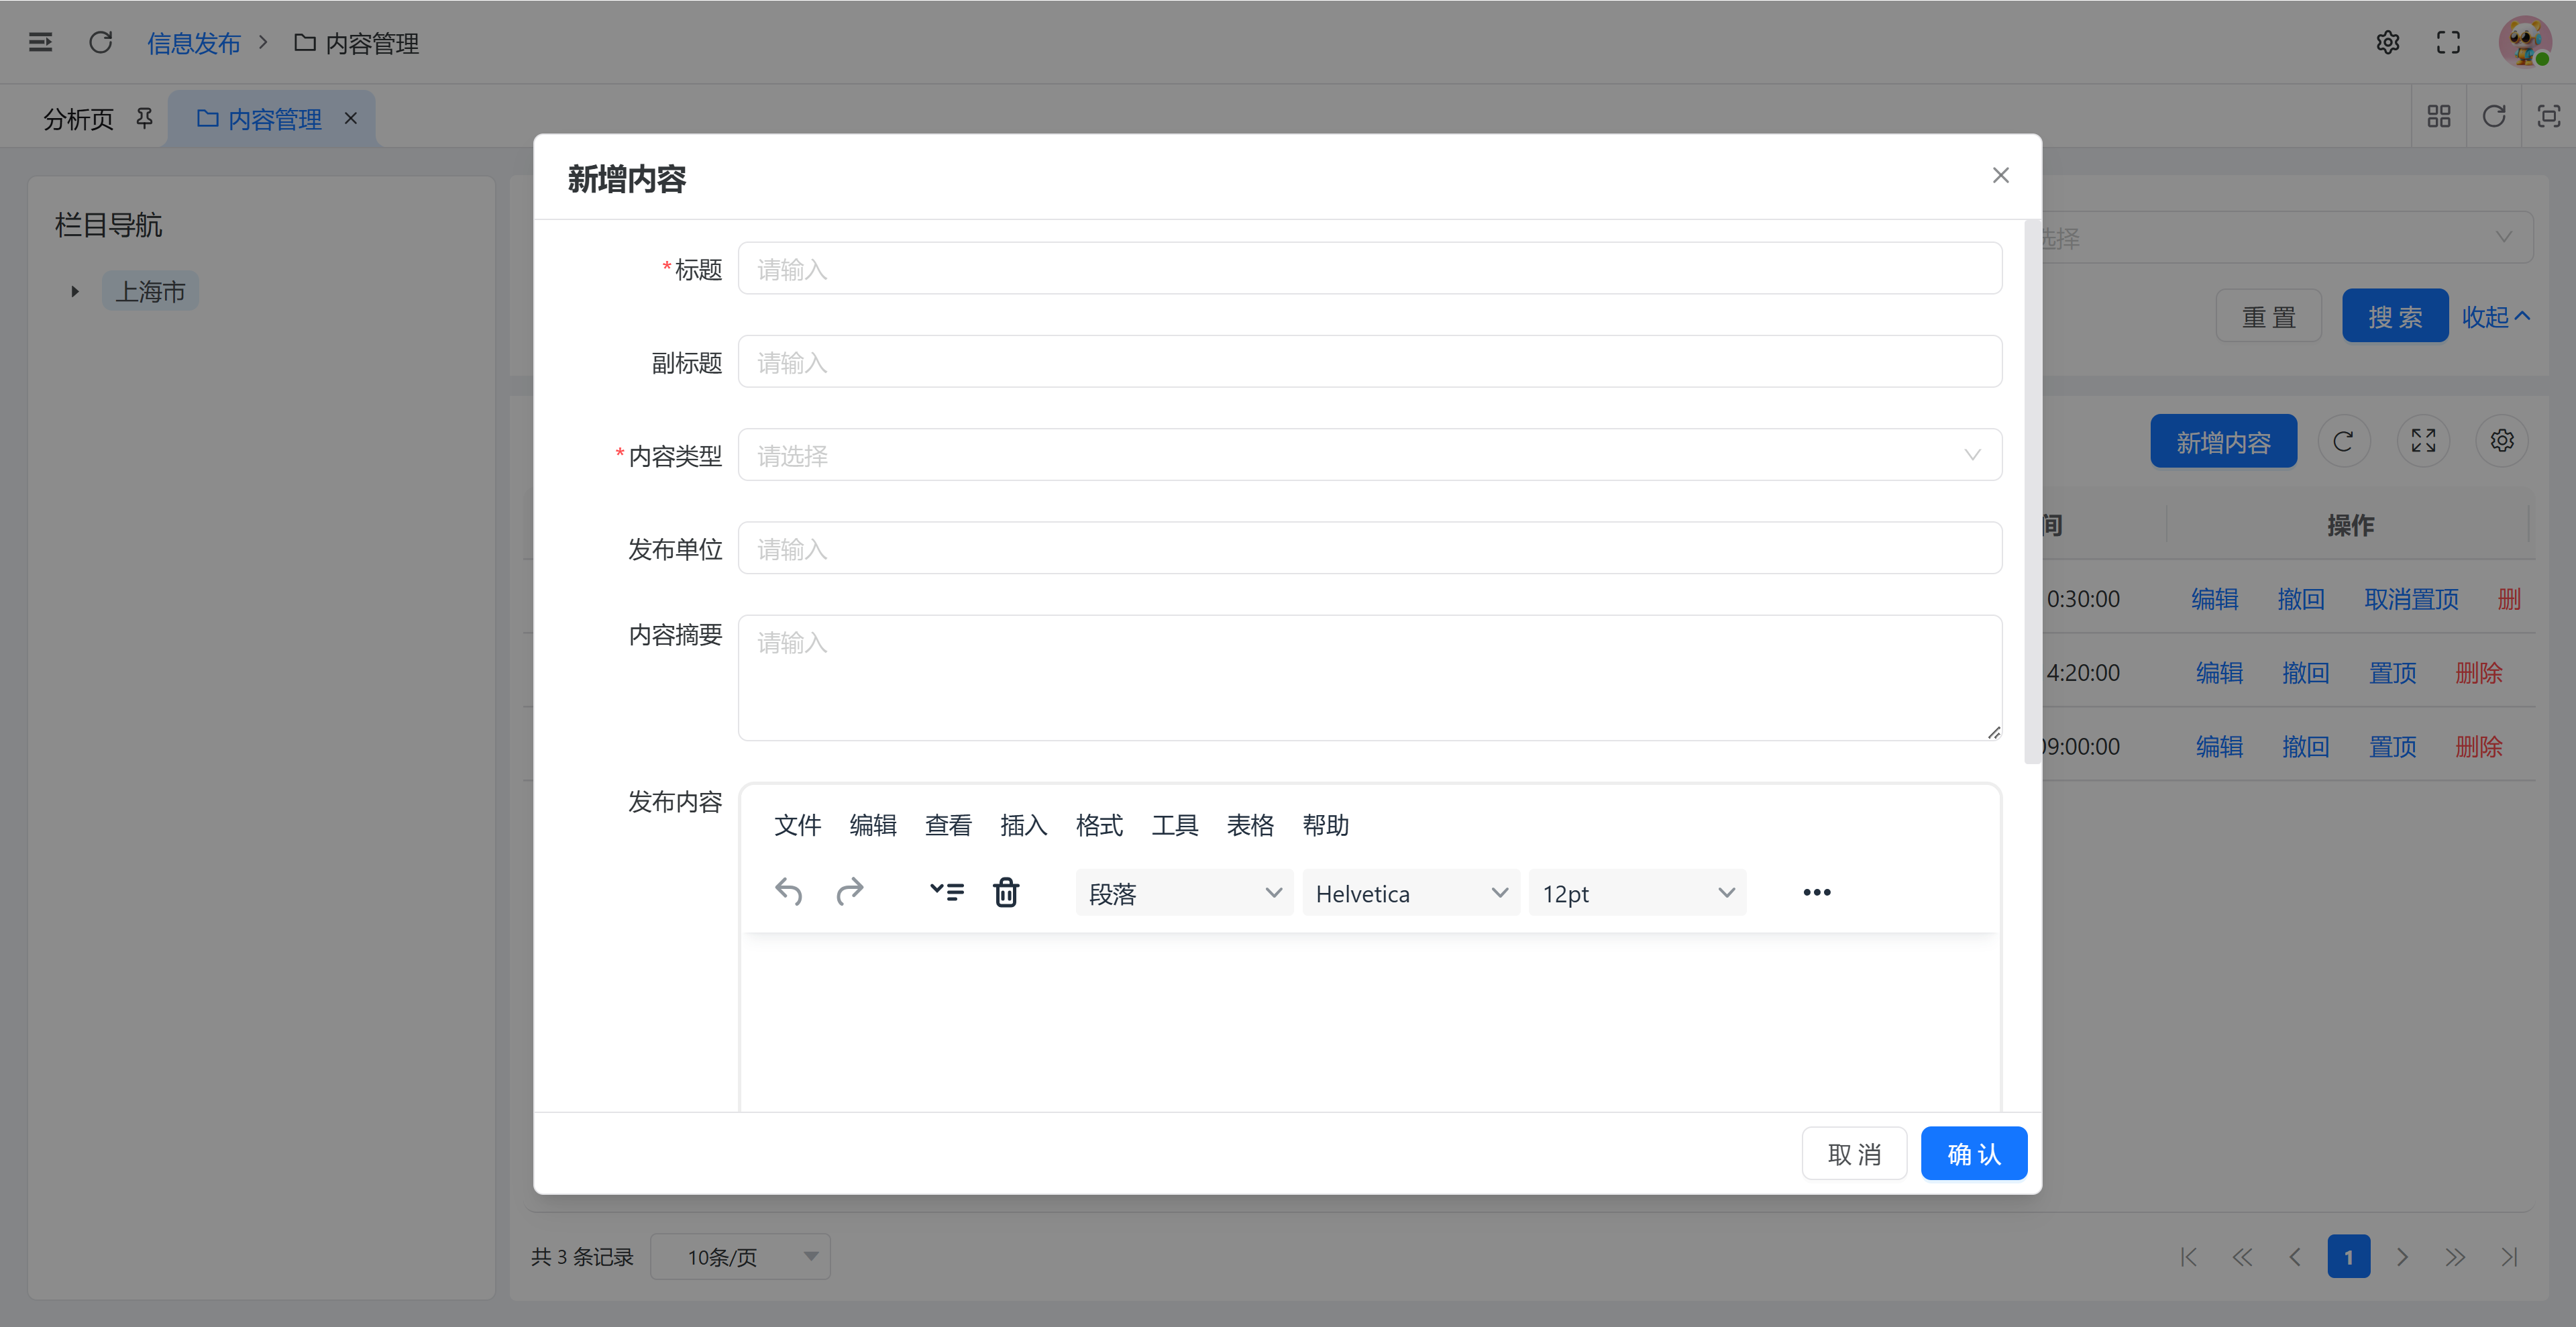Toggle the sidebar menu collapse icon
The width and height of the screenshot is (2576, 1327).
[40, 42]
